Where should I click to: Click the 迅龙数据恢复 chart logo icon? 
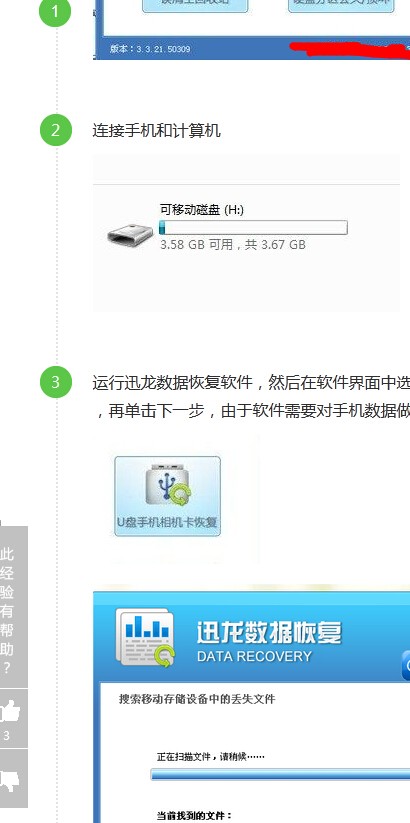point(145,637)
